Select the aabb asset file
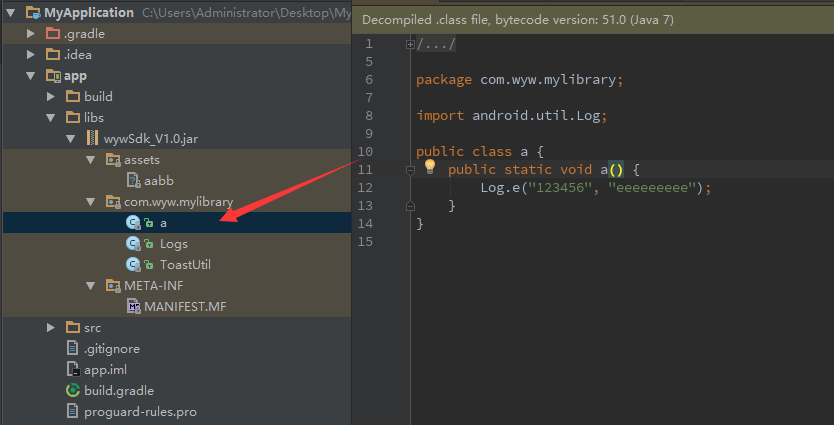 [x=159, y=181]
